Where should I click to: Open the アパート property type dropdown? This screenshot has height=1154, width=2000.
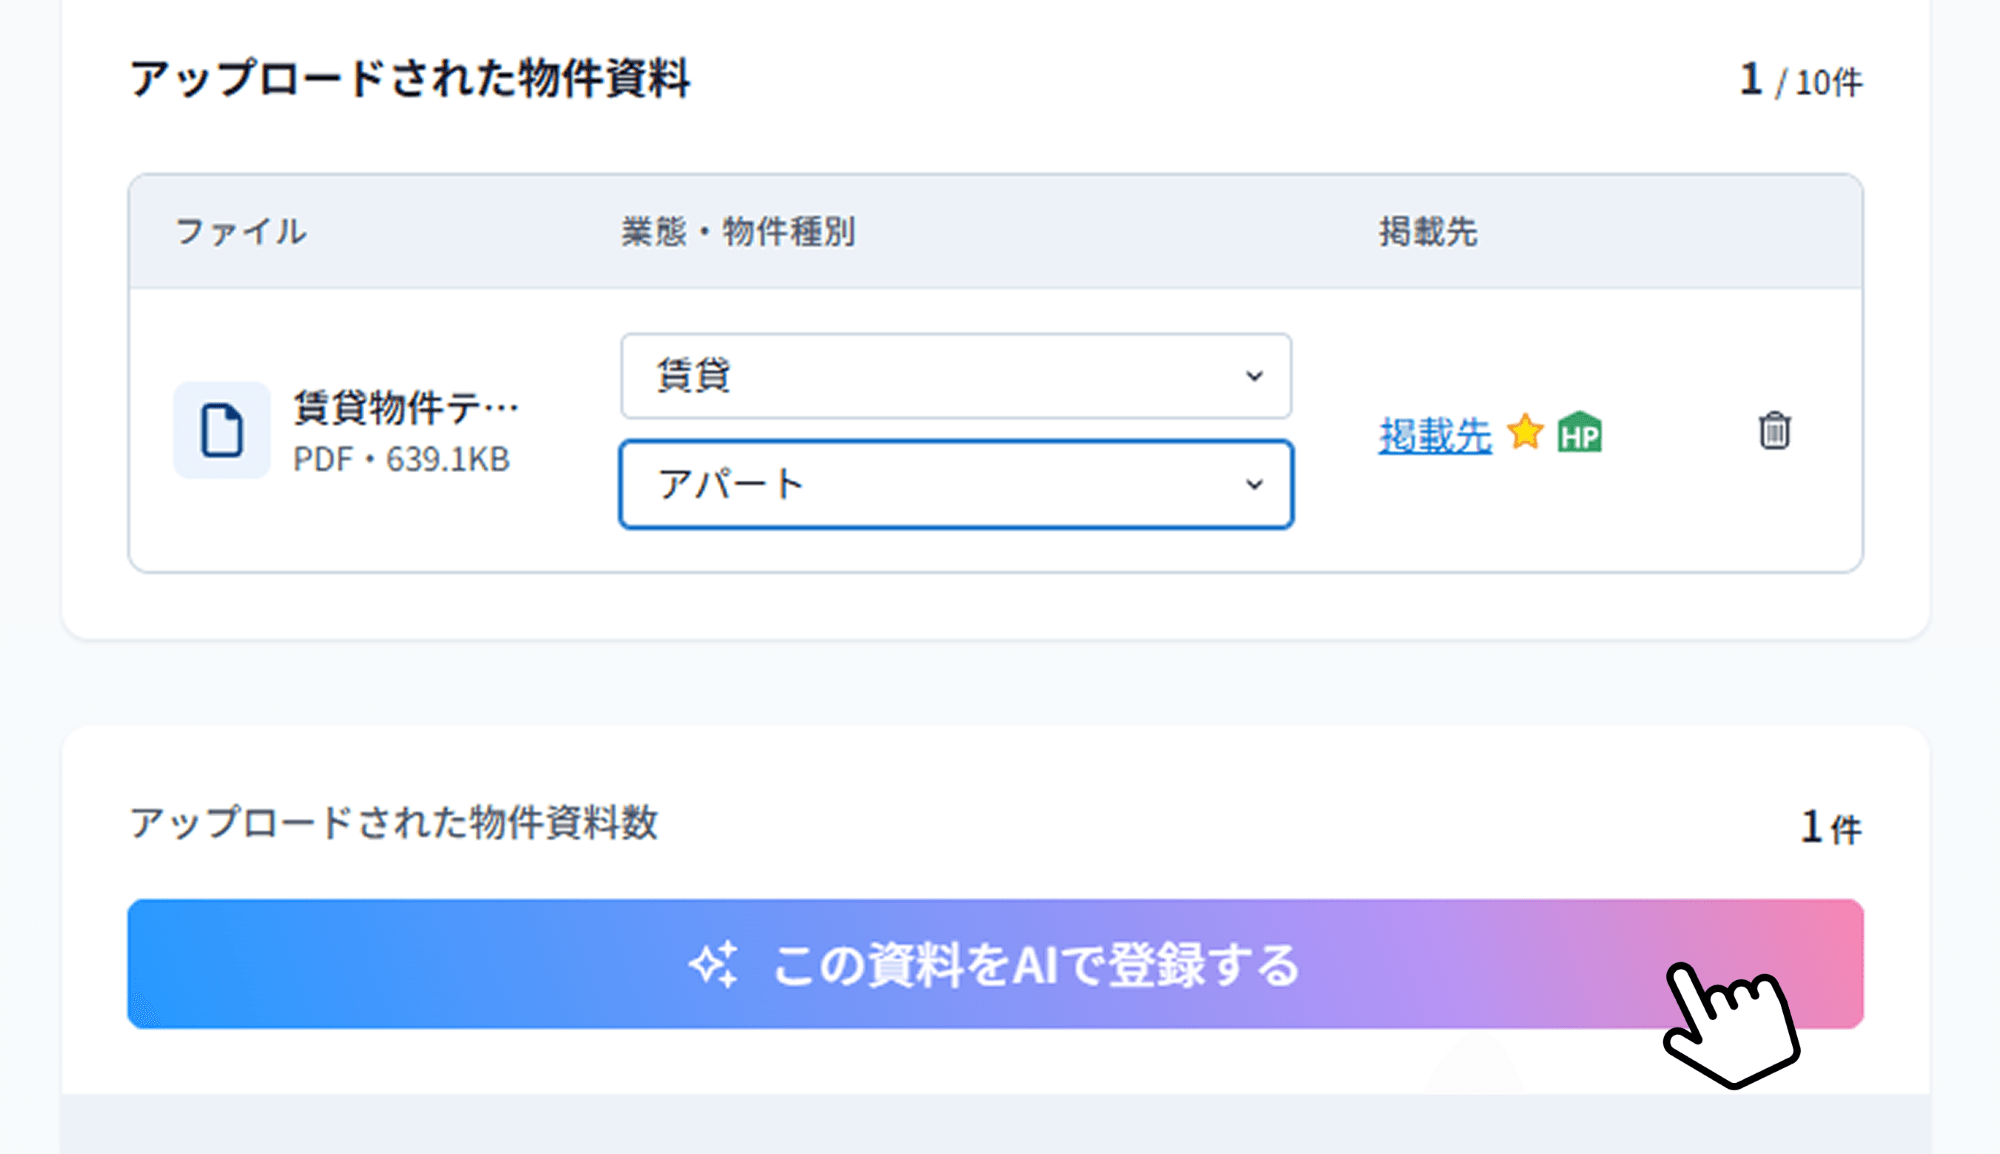(956, 484)
